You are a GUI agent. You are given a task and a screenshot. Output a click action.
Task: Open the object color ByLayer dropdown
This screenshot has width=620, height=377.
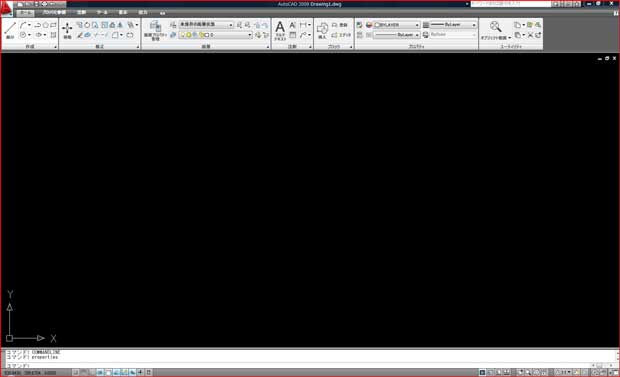click(397, 25)
